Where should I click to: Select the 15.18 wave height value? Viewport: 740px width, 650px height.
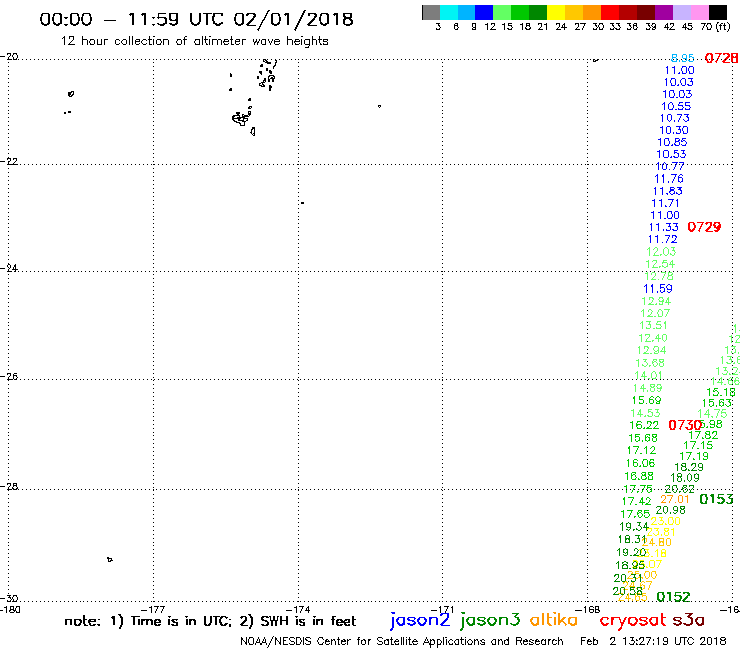721,392
